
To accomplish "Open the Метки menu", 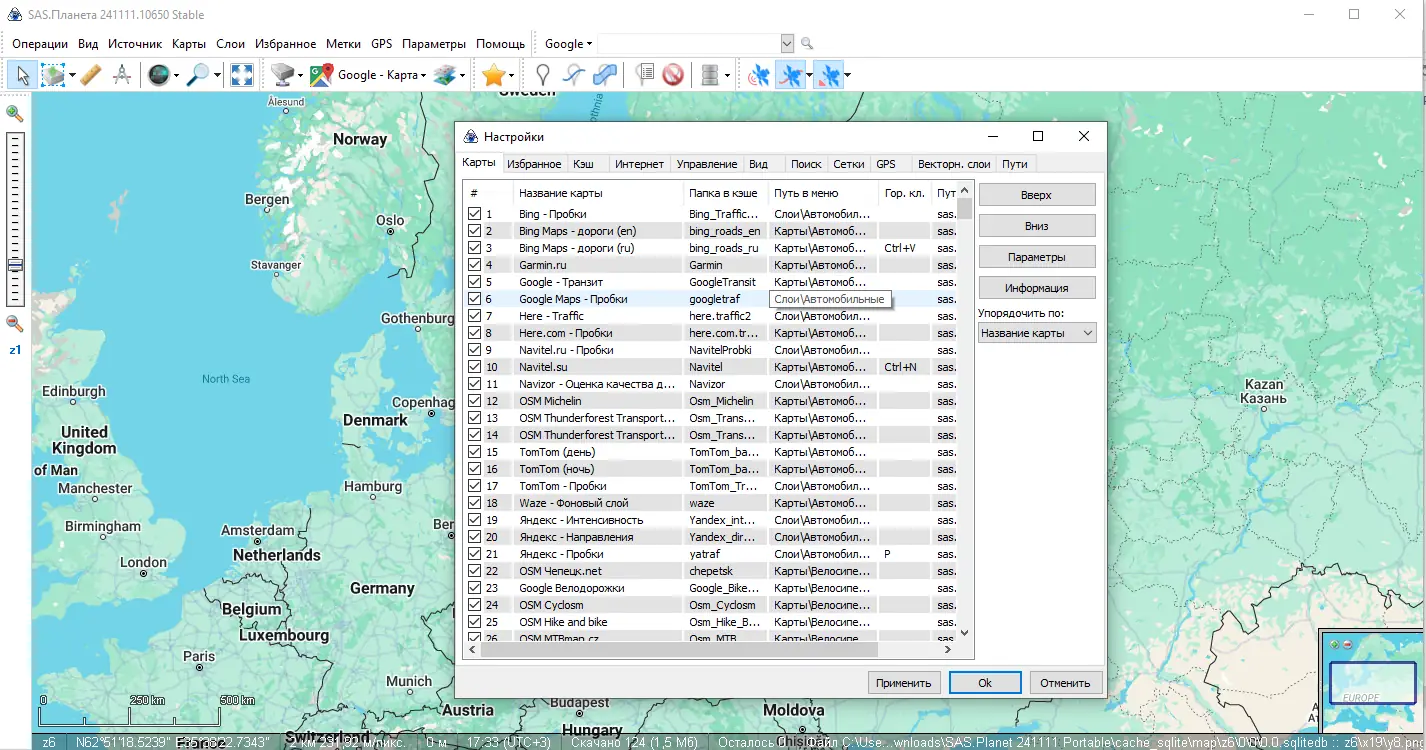I will tap(343, 44).
